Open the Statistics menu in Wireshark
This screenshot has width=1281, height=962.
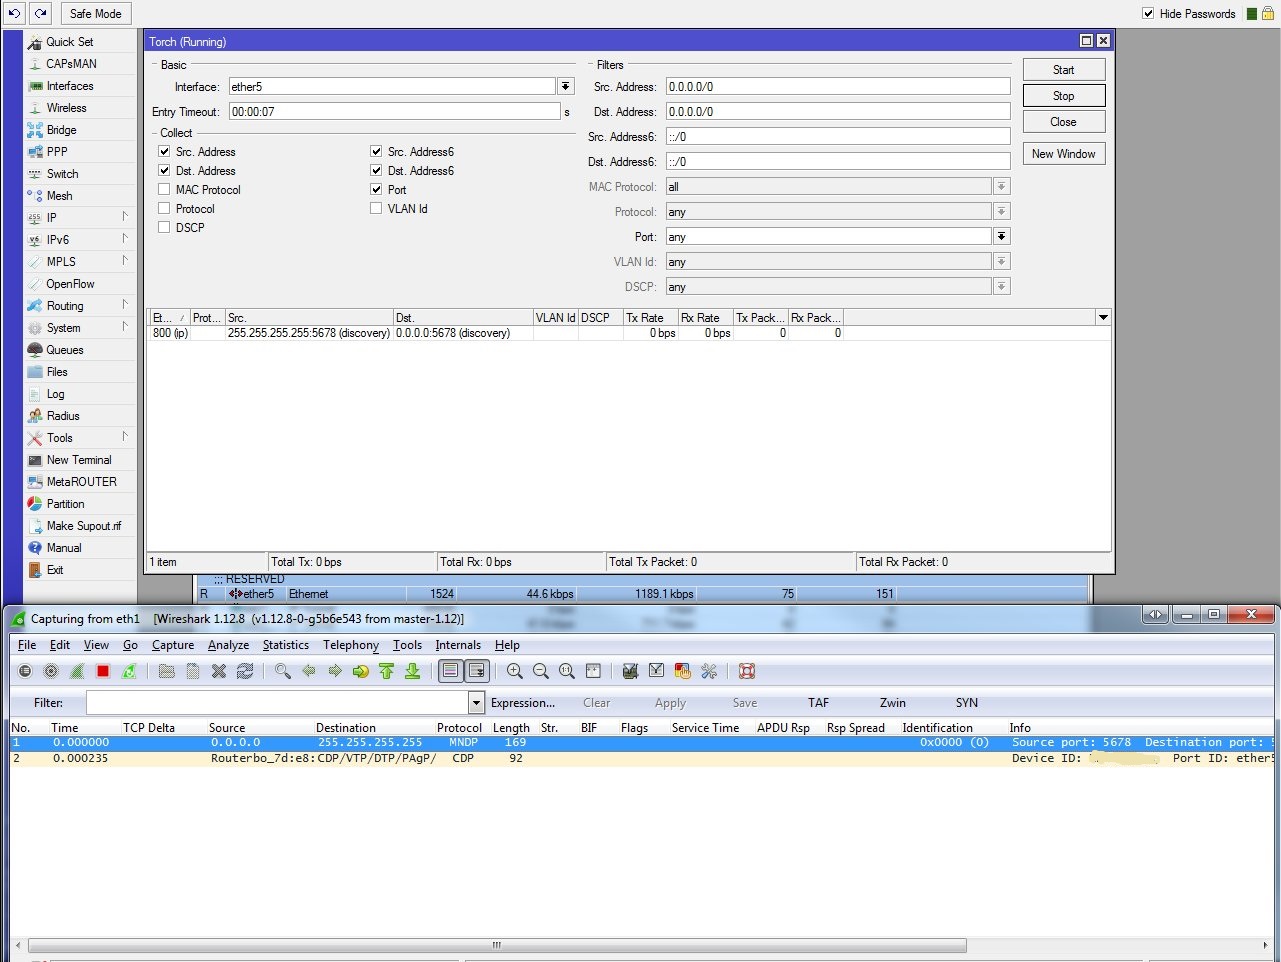[285, 645]
